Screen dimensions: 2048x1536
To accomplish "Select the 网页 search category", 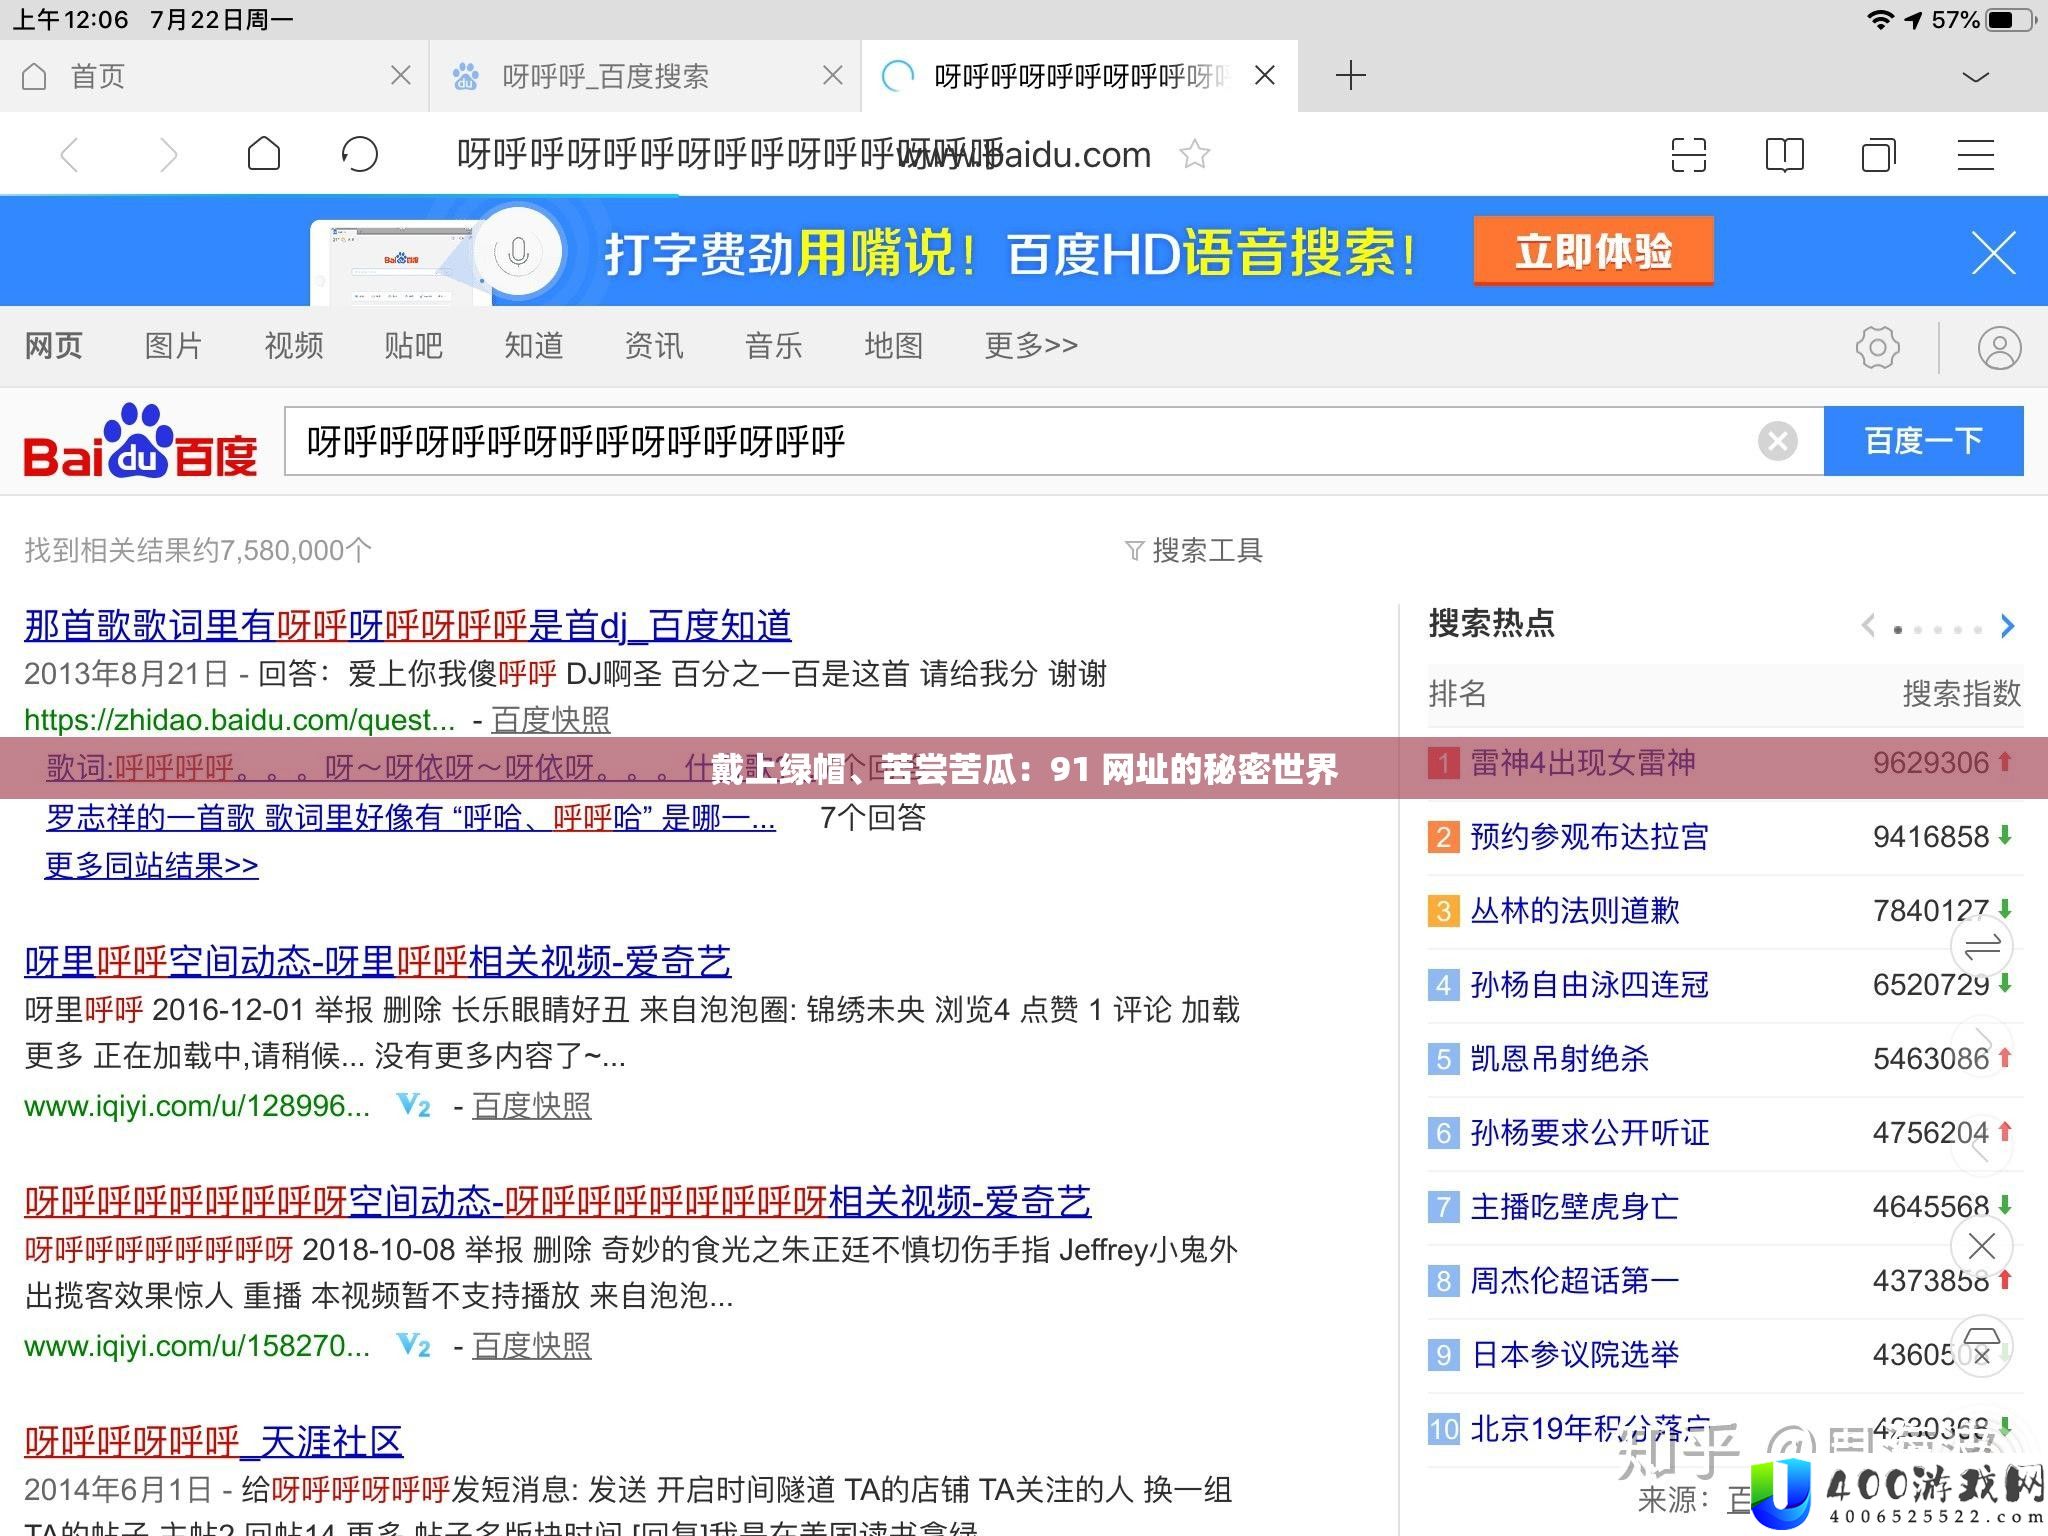I will click(x=54, y=346).
